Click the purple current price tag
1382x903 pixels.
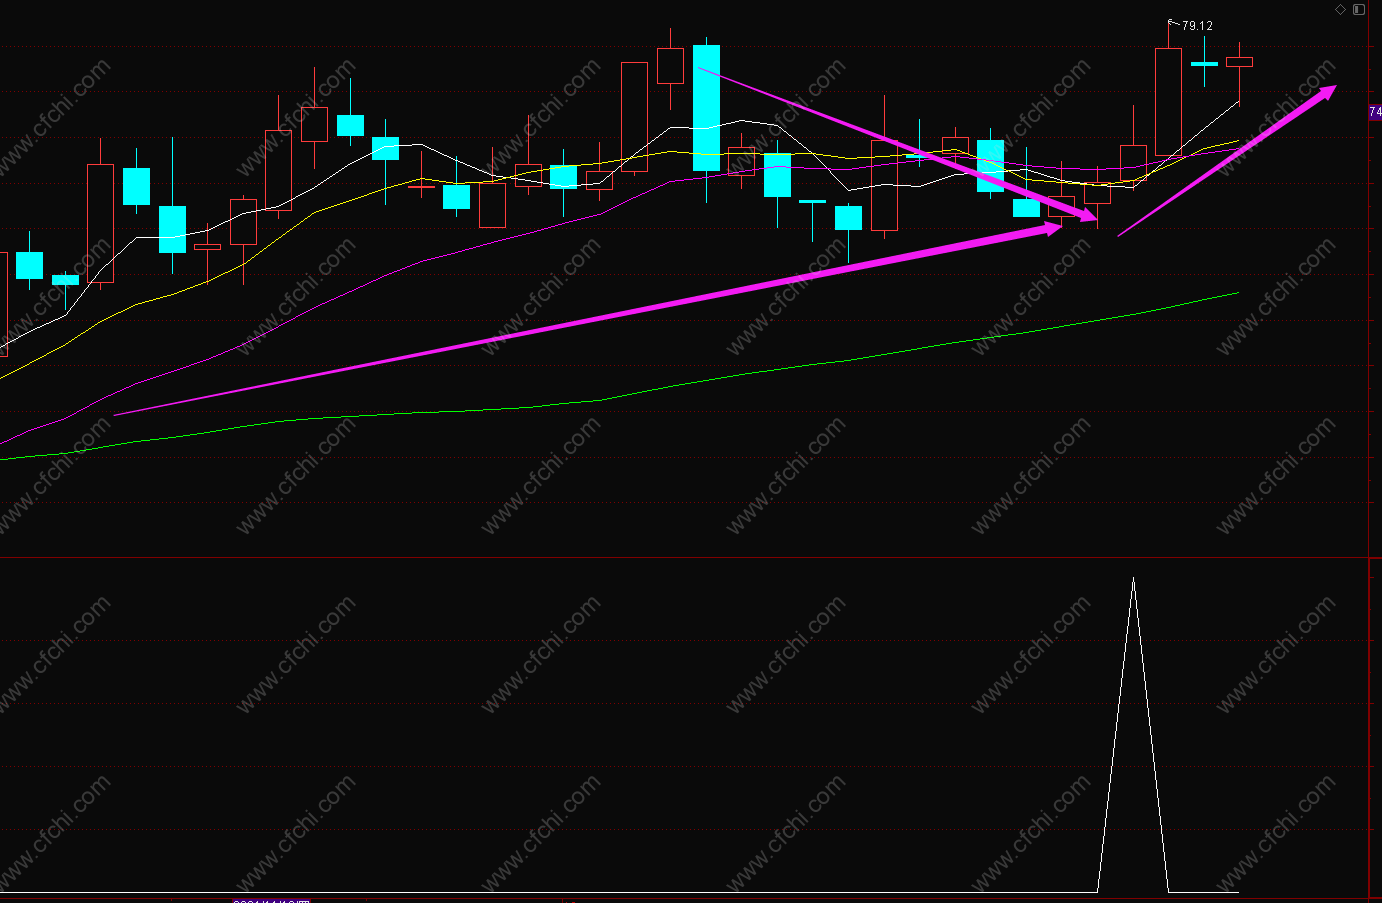click(1375, 112)
